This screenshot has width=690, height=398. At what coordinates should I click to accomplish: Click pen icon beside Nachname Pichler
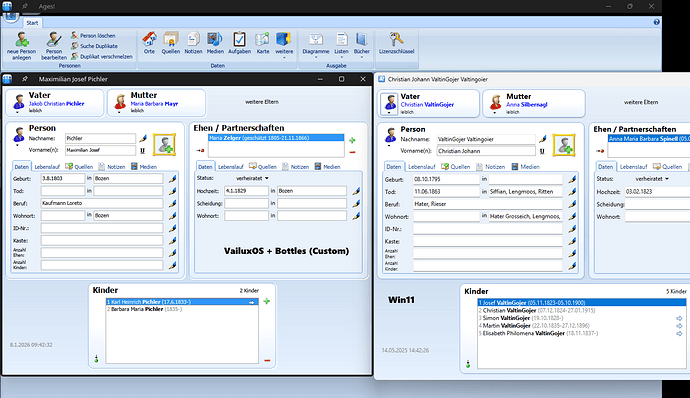click(143, 138)
